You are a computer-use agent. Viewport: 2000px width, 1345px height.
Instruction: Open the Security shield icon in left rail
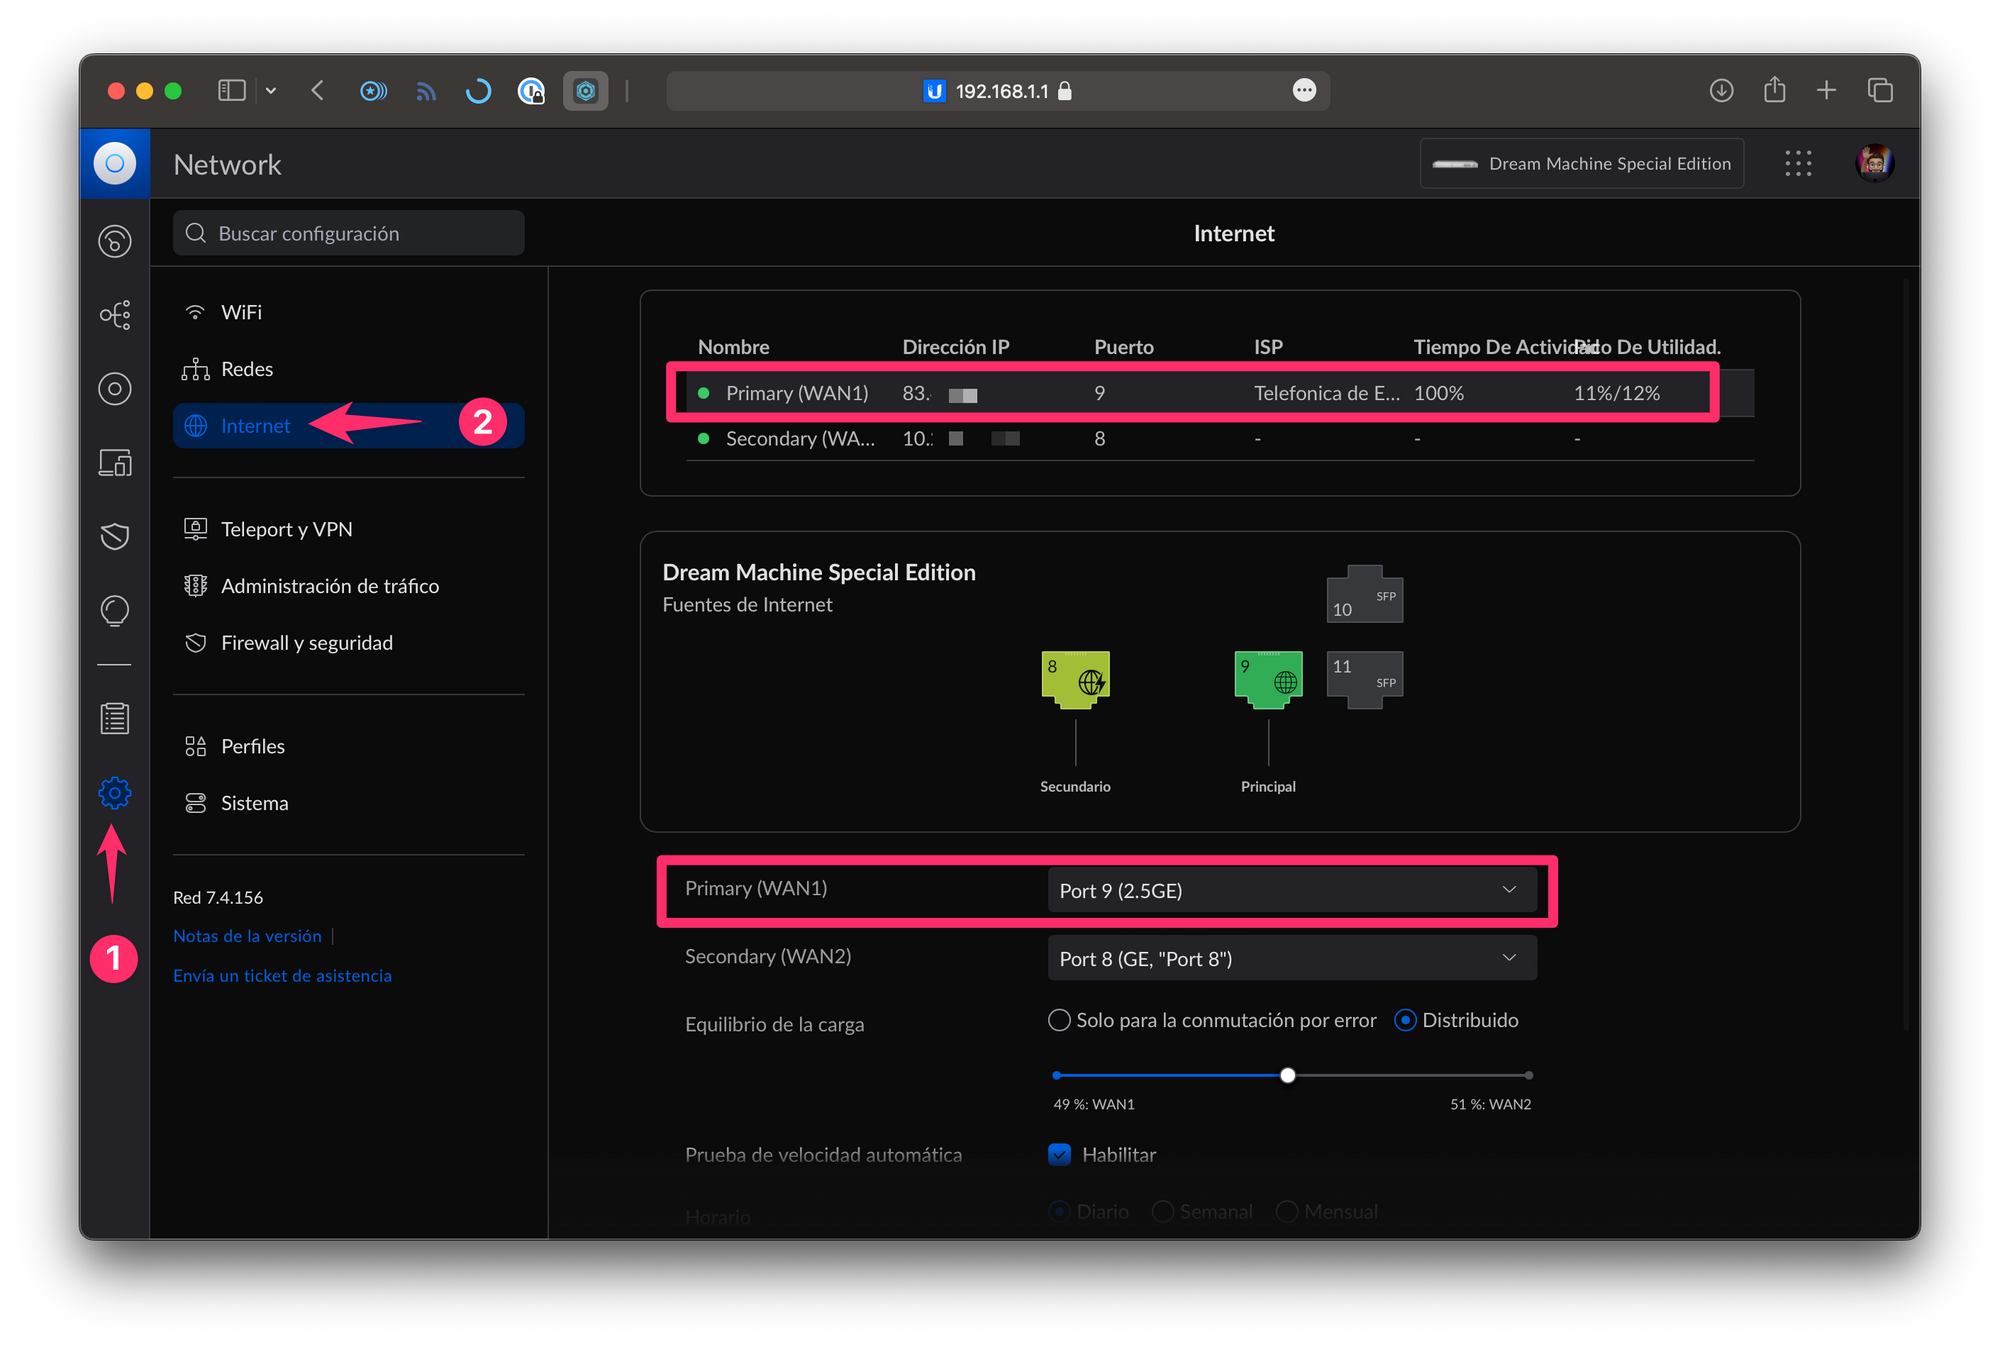(x=115, y=536)
